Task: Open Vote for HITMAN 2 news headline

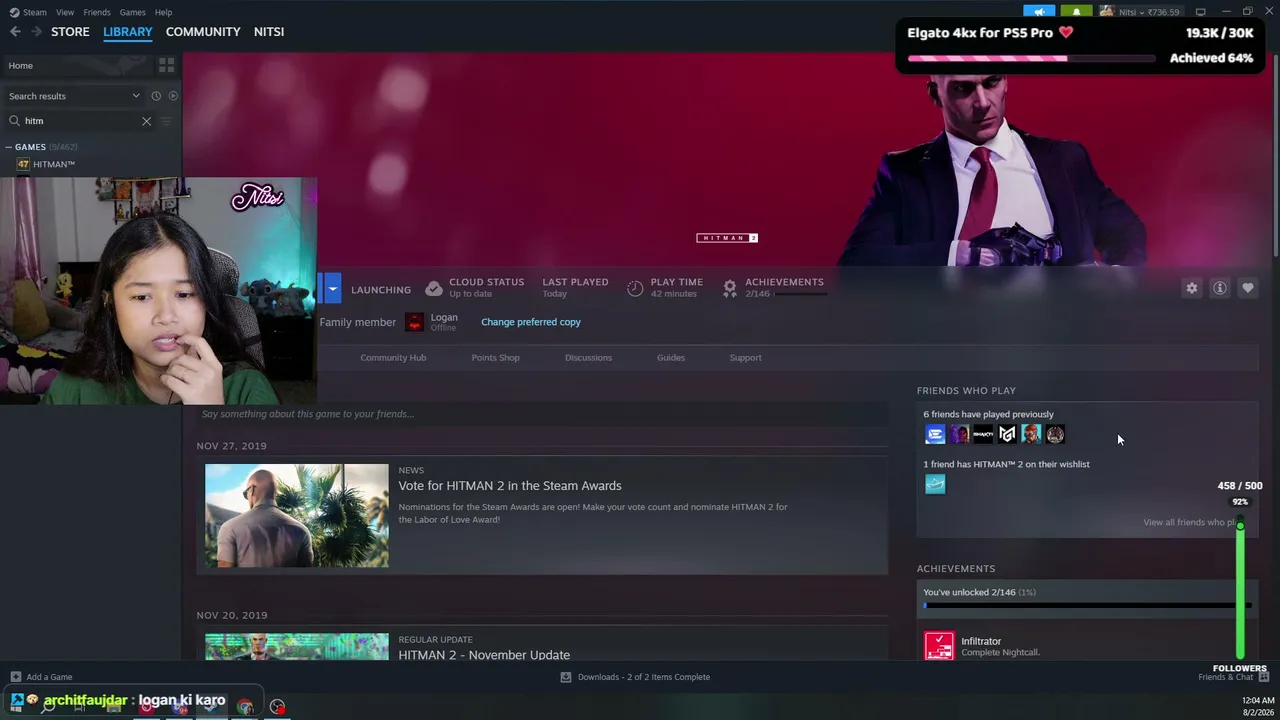Action: tap(510, 486)
